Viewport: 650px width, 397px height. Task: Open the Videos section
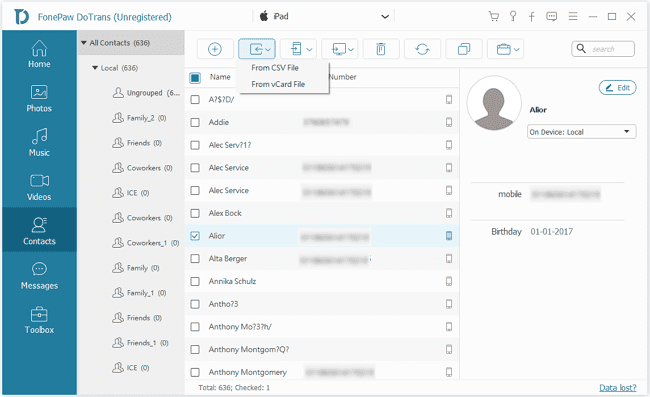pos(39,187)
